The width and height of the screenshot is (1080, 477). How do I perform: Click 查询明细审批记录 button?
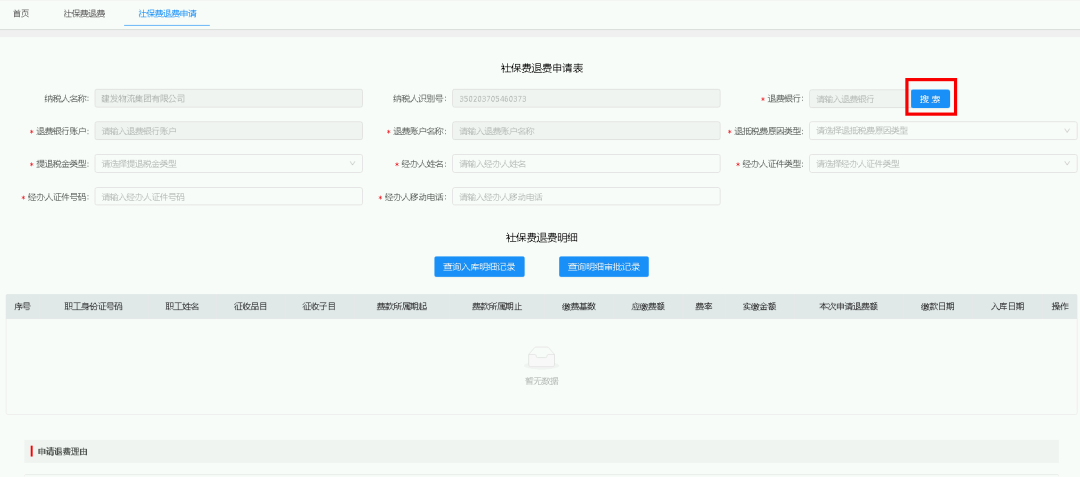pyautogui.click(x=603, y=267)
